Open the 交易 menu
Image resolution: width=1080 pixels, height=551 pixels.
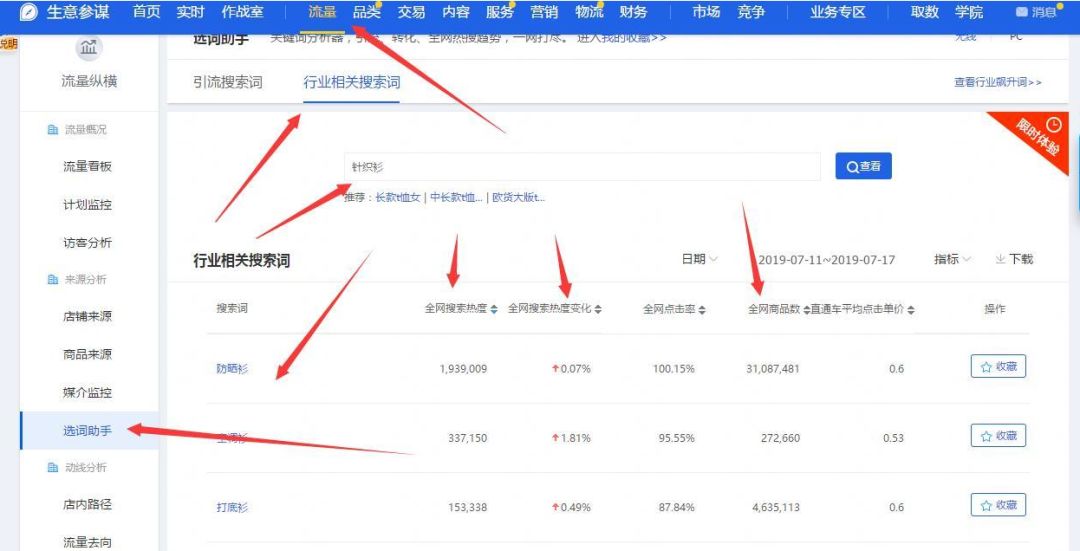click(411, 12)
